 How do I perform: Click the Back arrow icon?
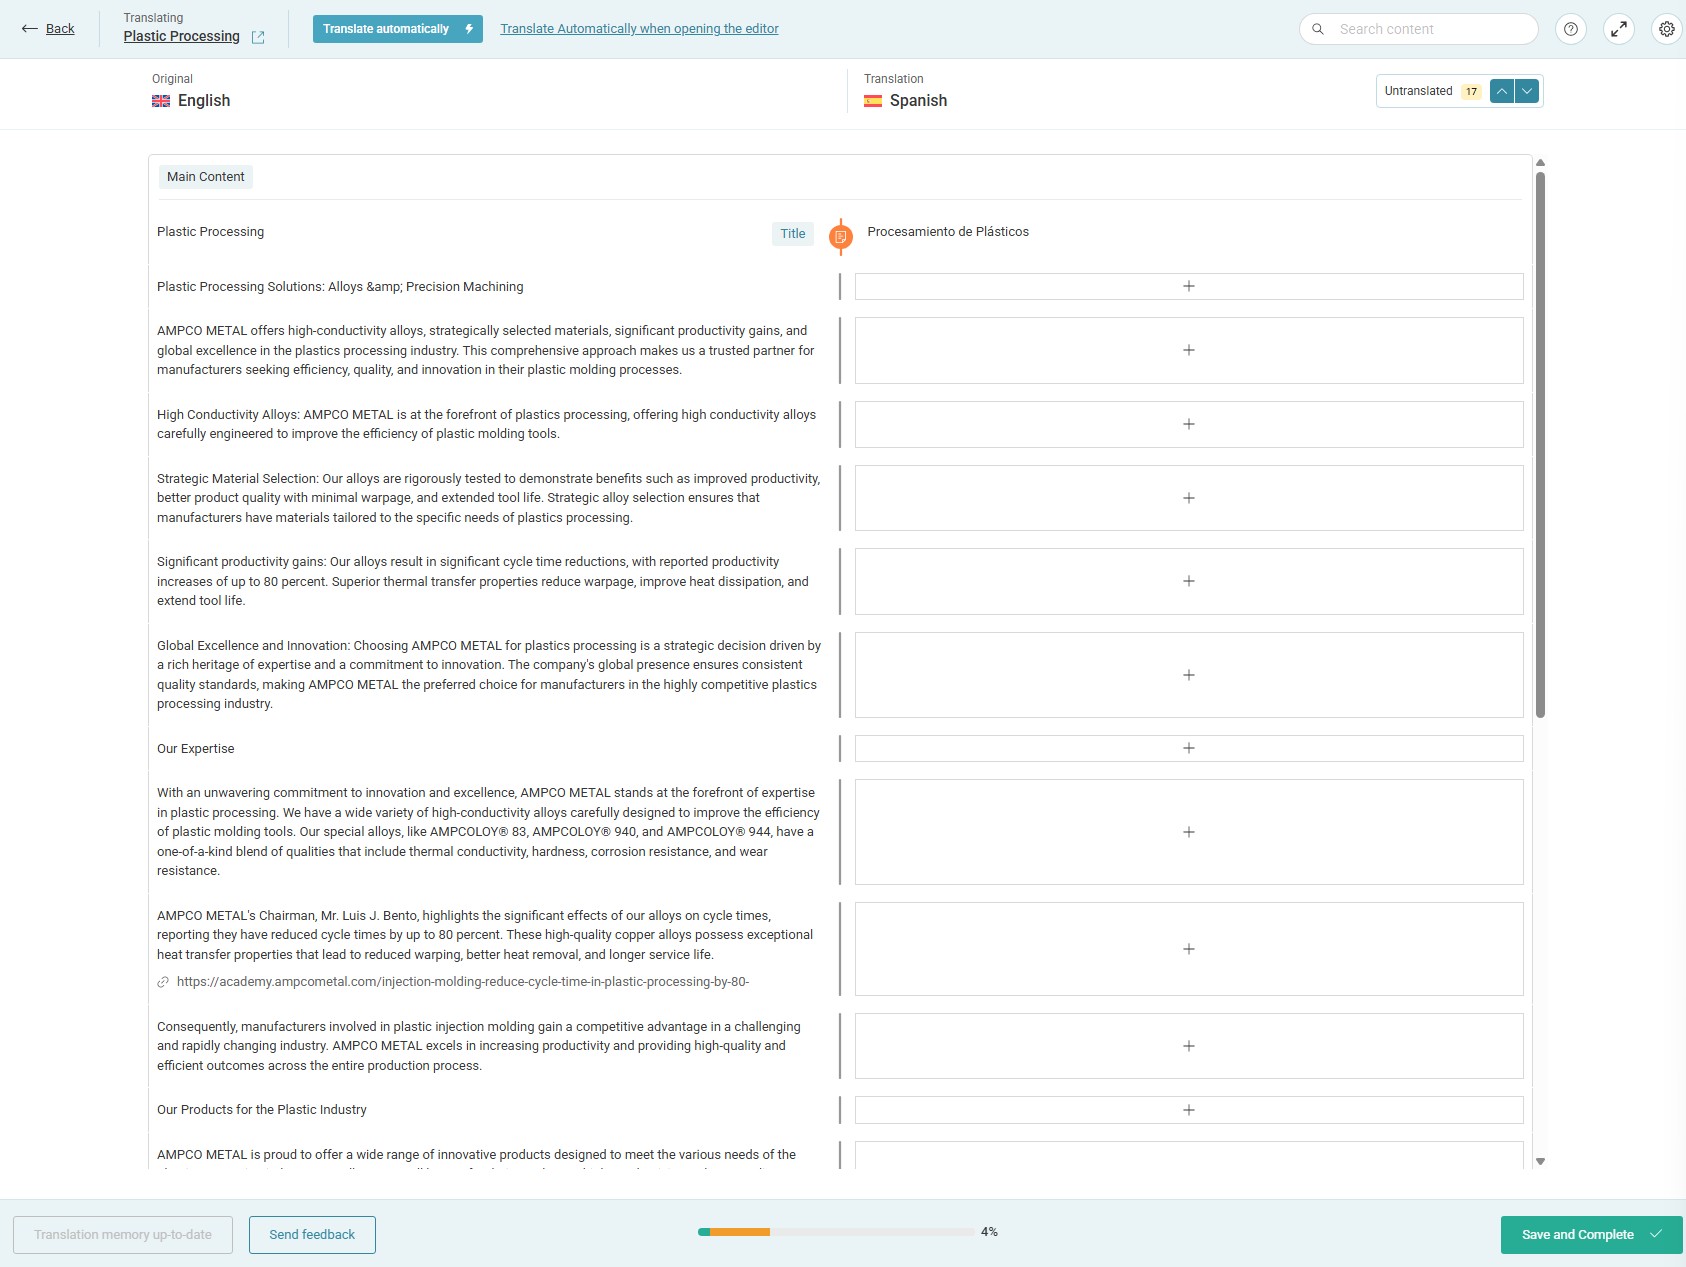(x=30, y=29)
